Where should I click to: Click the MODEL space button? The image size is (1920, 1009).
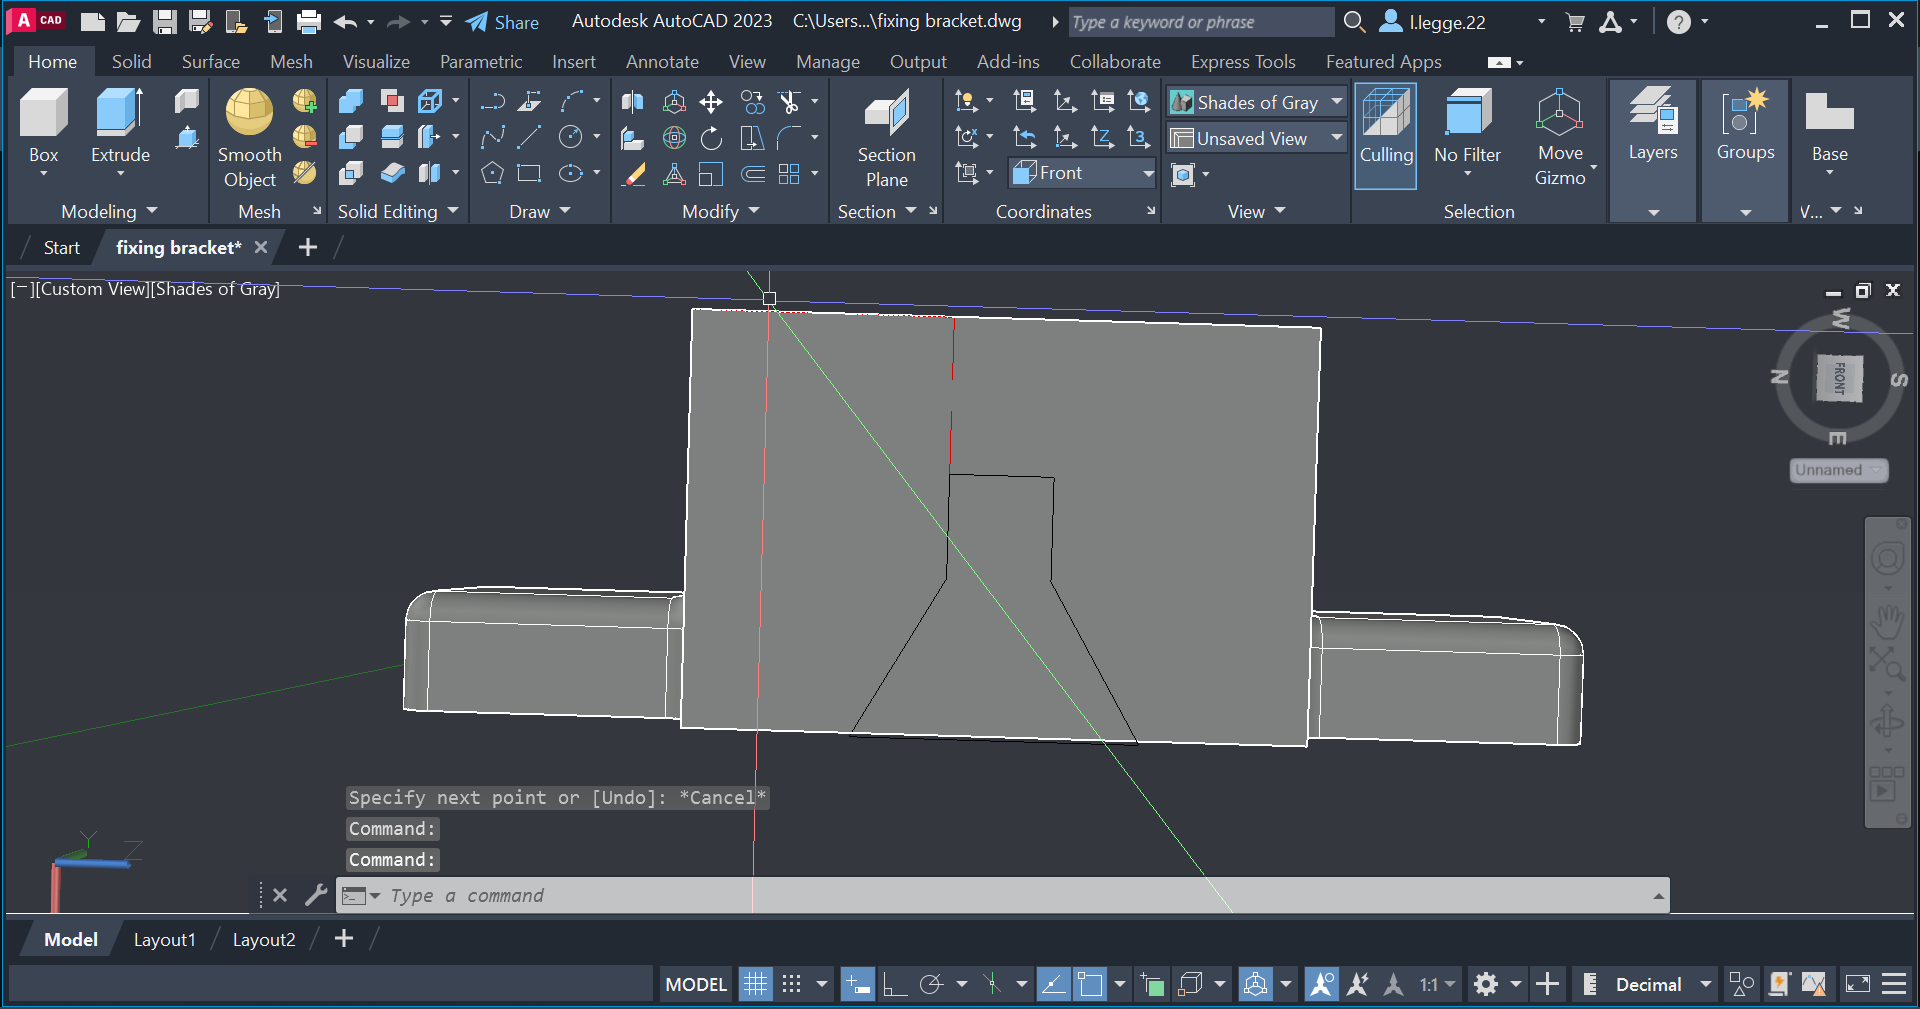[696, 984]
